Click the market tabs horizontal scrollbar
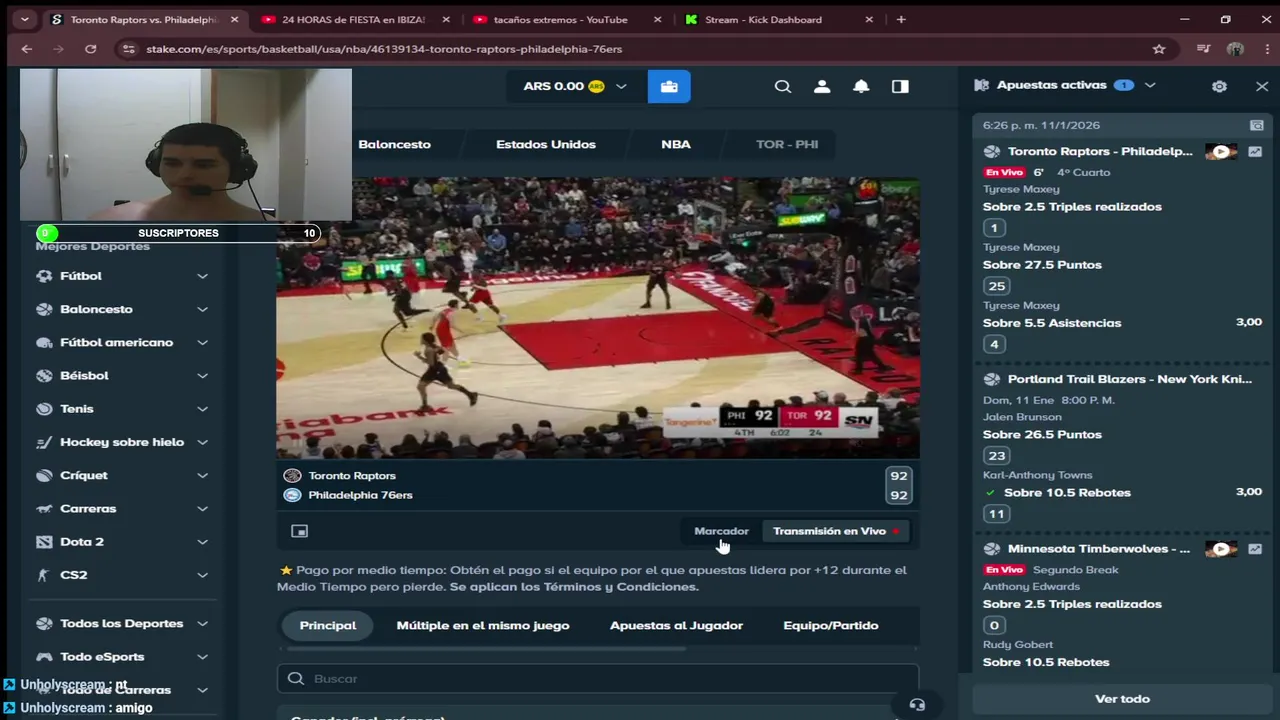This screenshot has width=1280, height=720. pyautogui.click(x=485, y=649)
